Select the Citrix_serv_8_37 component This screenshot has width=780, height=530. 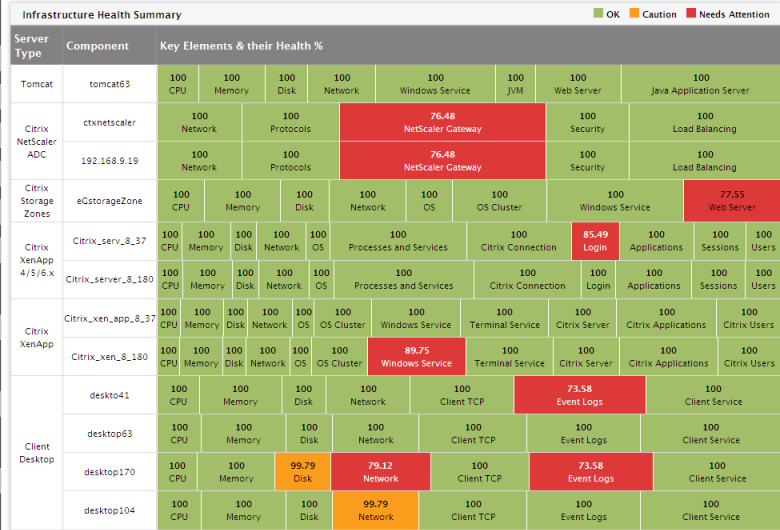click(x=109, y=241)
